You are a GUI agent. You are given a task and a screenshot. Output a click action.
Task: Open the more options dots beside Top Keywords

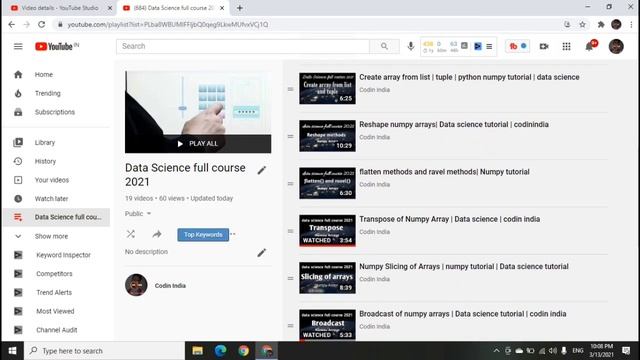click(x=233, y=234)
